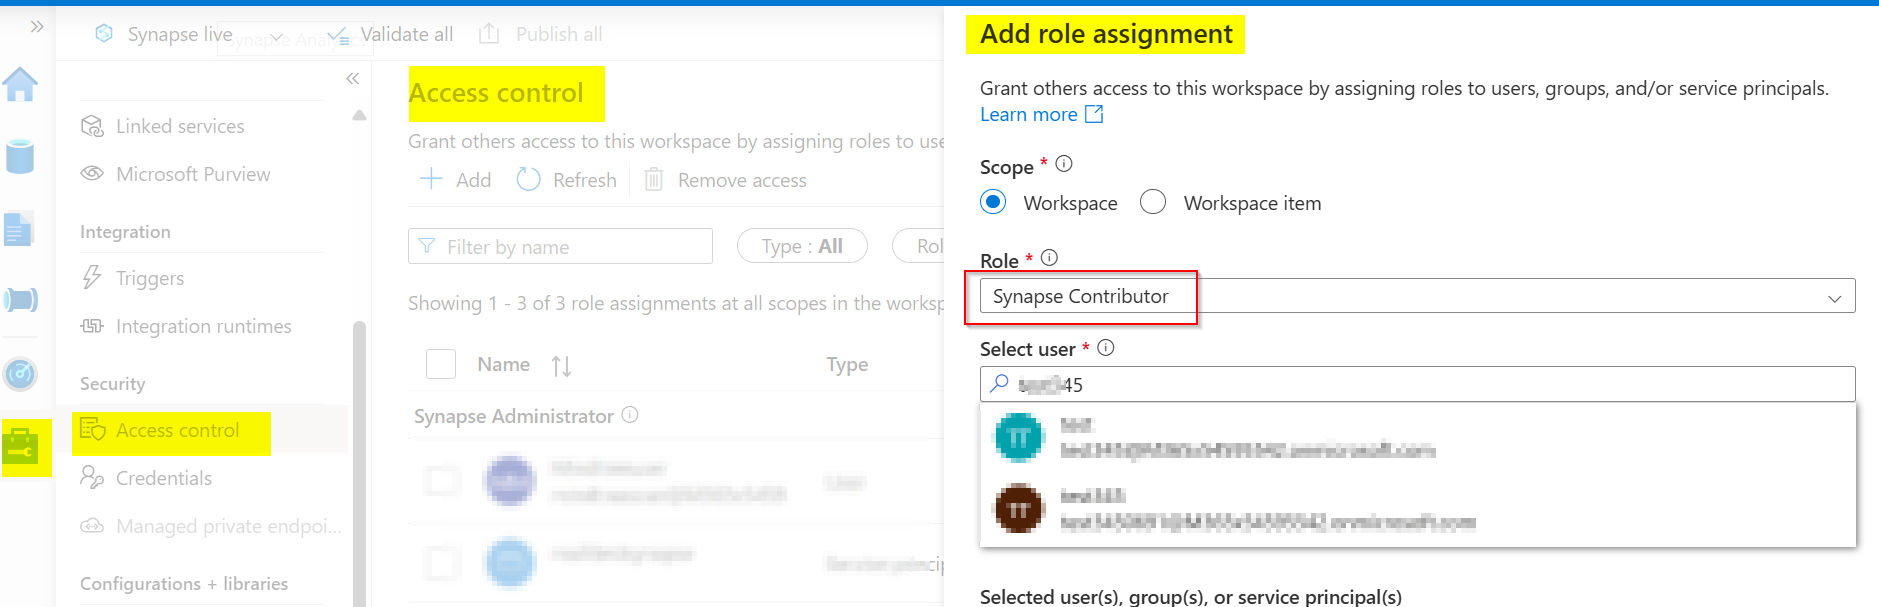Open Microsoft Purview in the menu
This screenshot has width=1879, height=607.
point(193,174)
